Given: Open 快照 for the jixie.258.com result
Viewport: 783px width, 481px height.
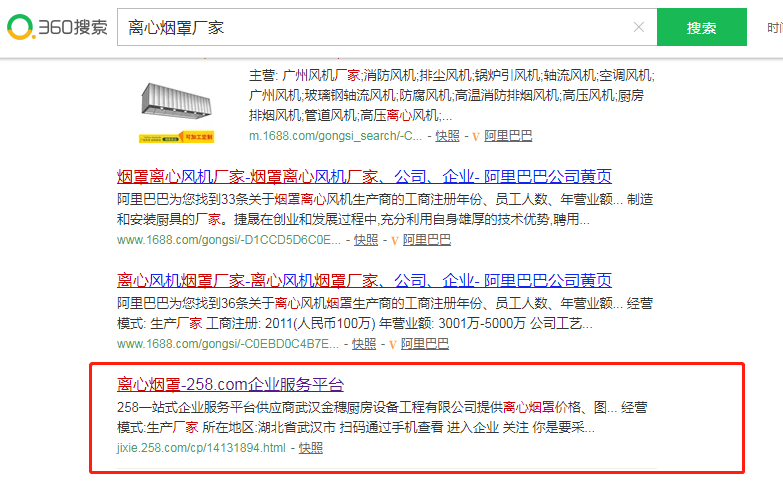Looking at the screenshot, I should tap(311, 448).
